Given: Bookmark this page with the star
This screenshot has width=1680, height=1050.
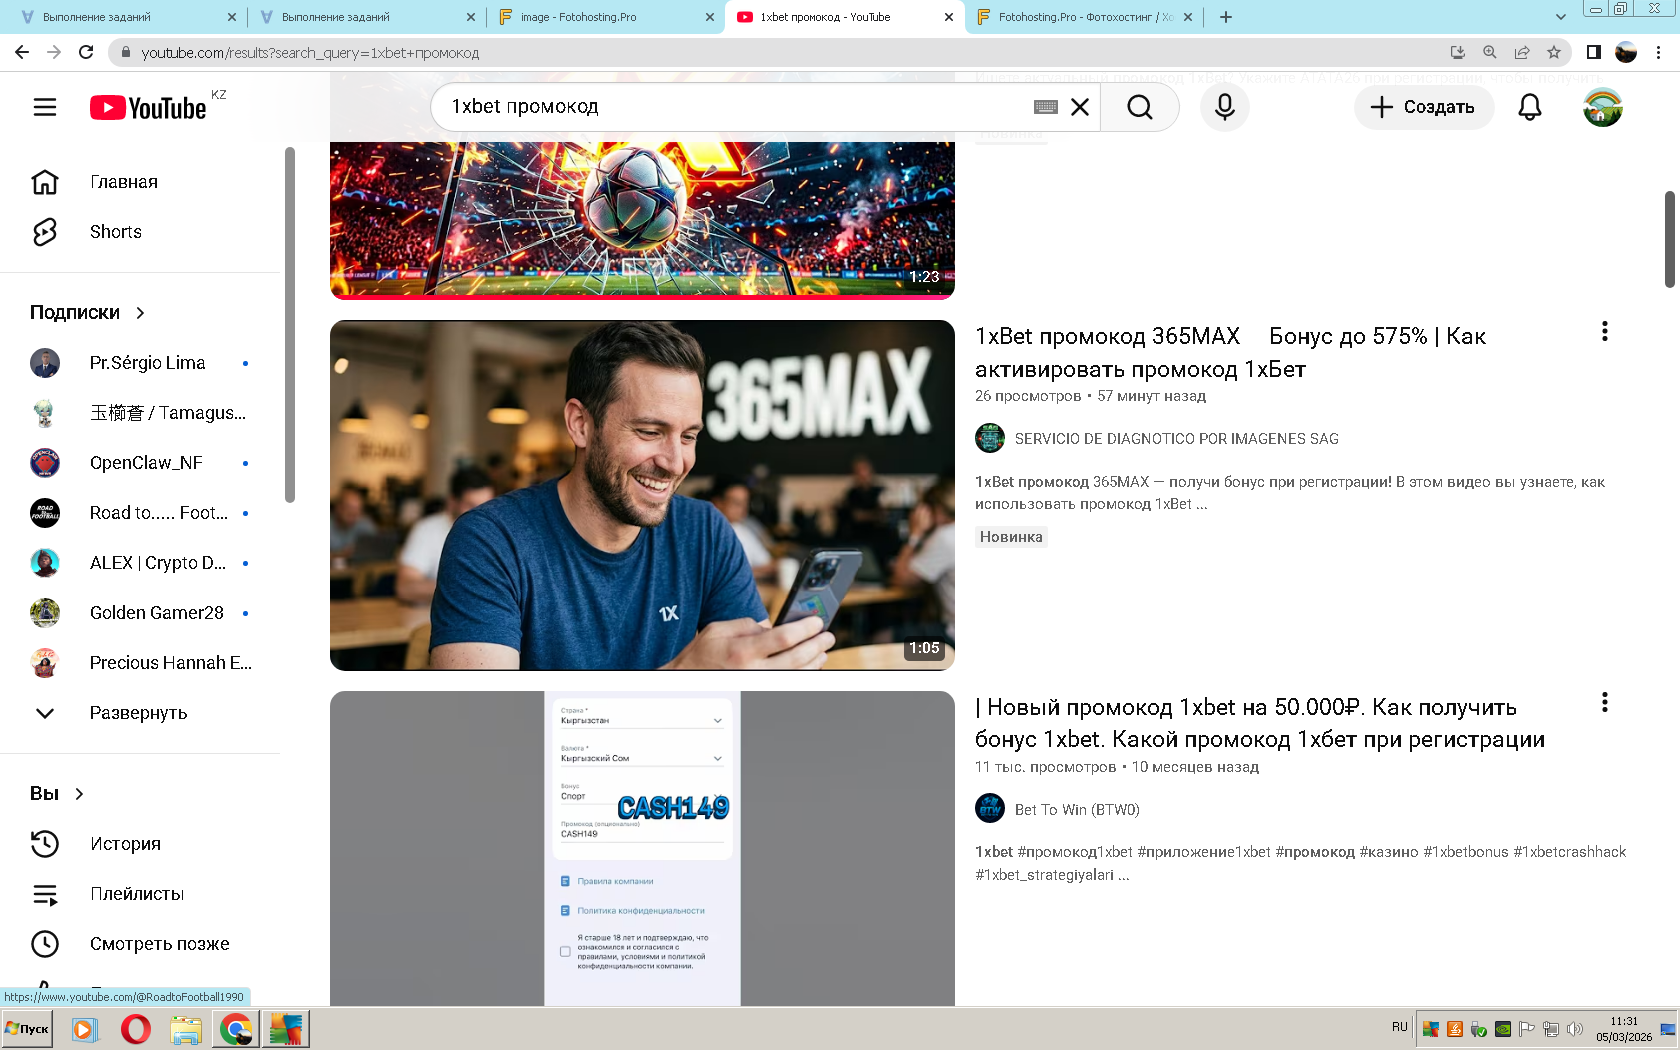Looking at the screenshot, I should tap(1554, 52).
